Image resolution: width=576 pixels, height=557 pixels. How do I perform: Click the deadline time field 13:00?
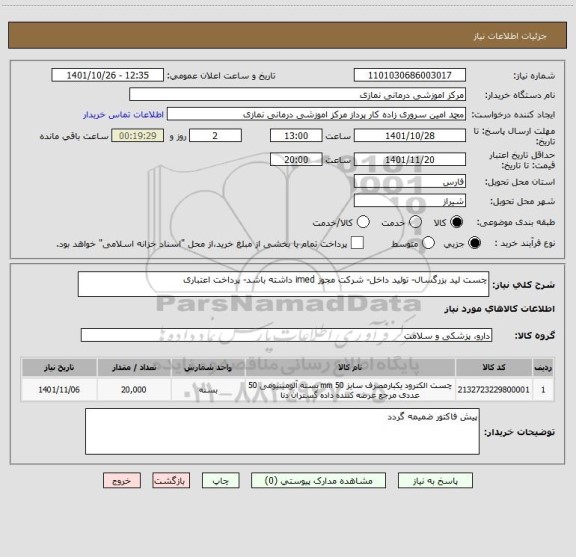(x=296, y=136)
